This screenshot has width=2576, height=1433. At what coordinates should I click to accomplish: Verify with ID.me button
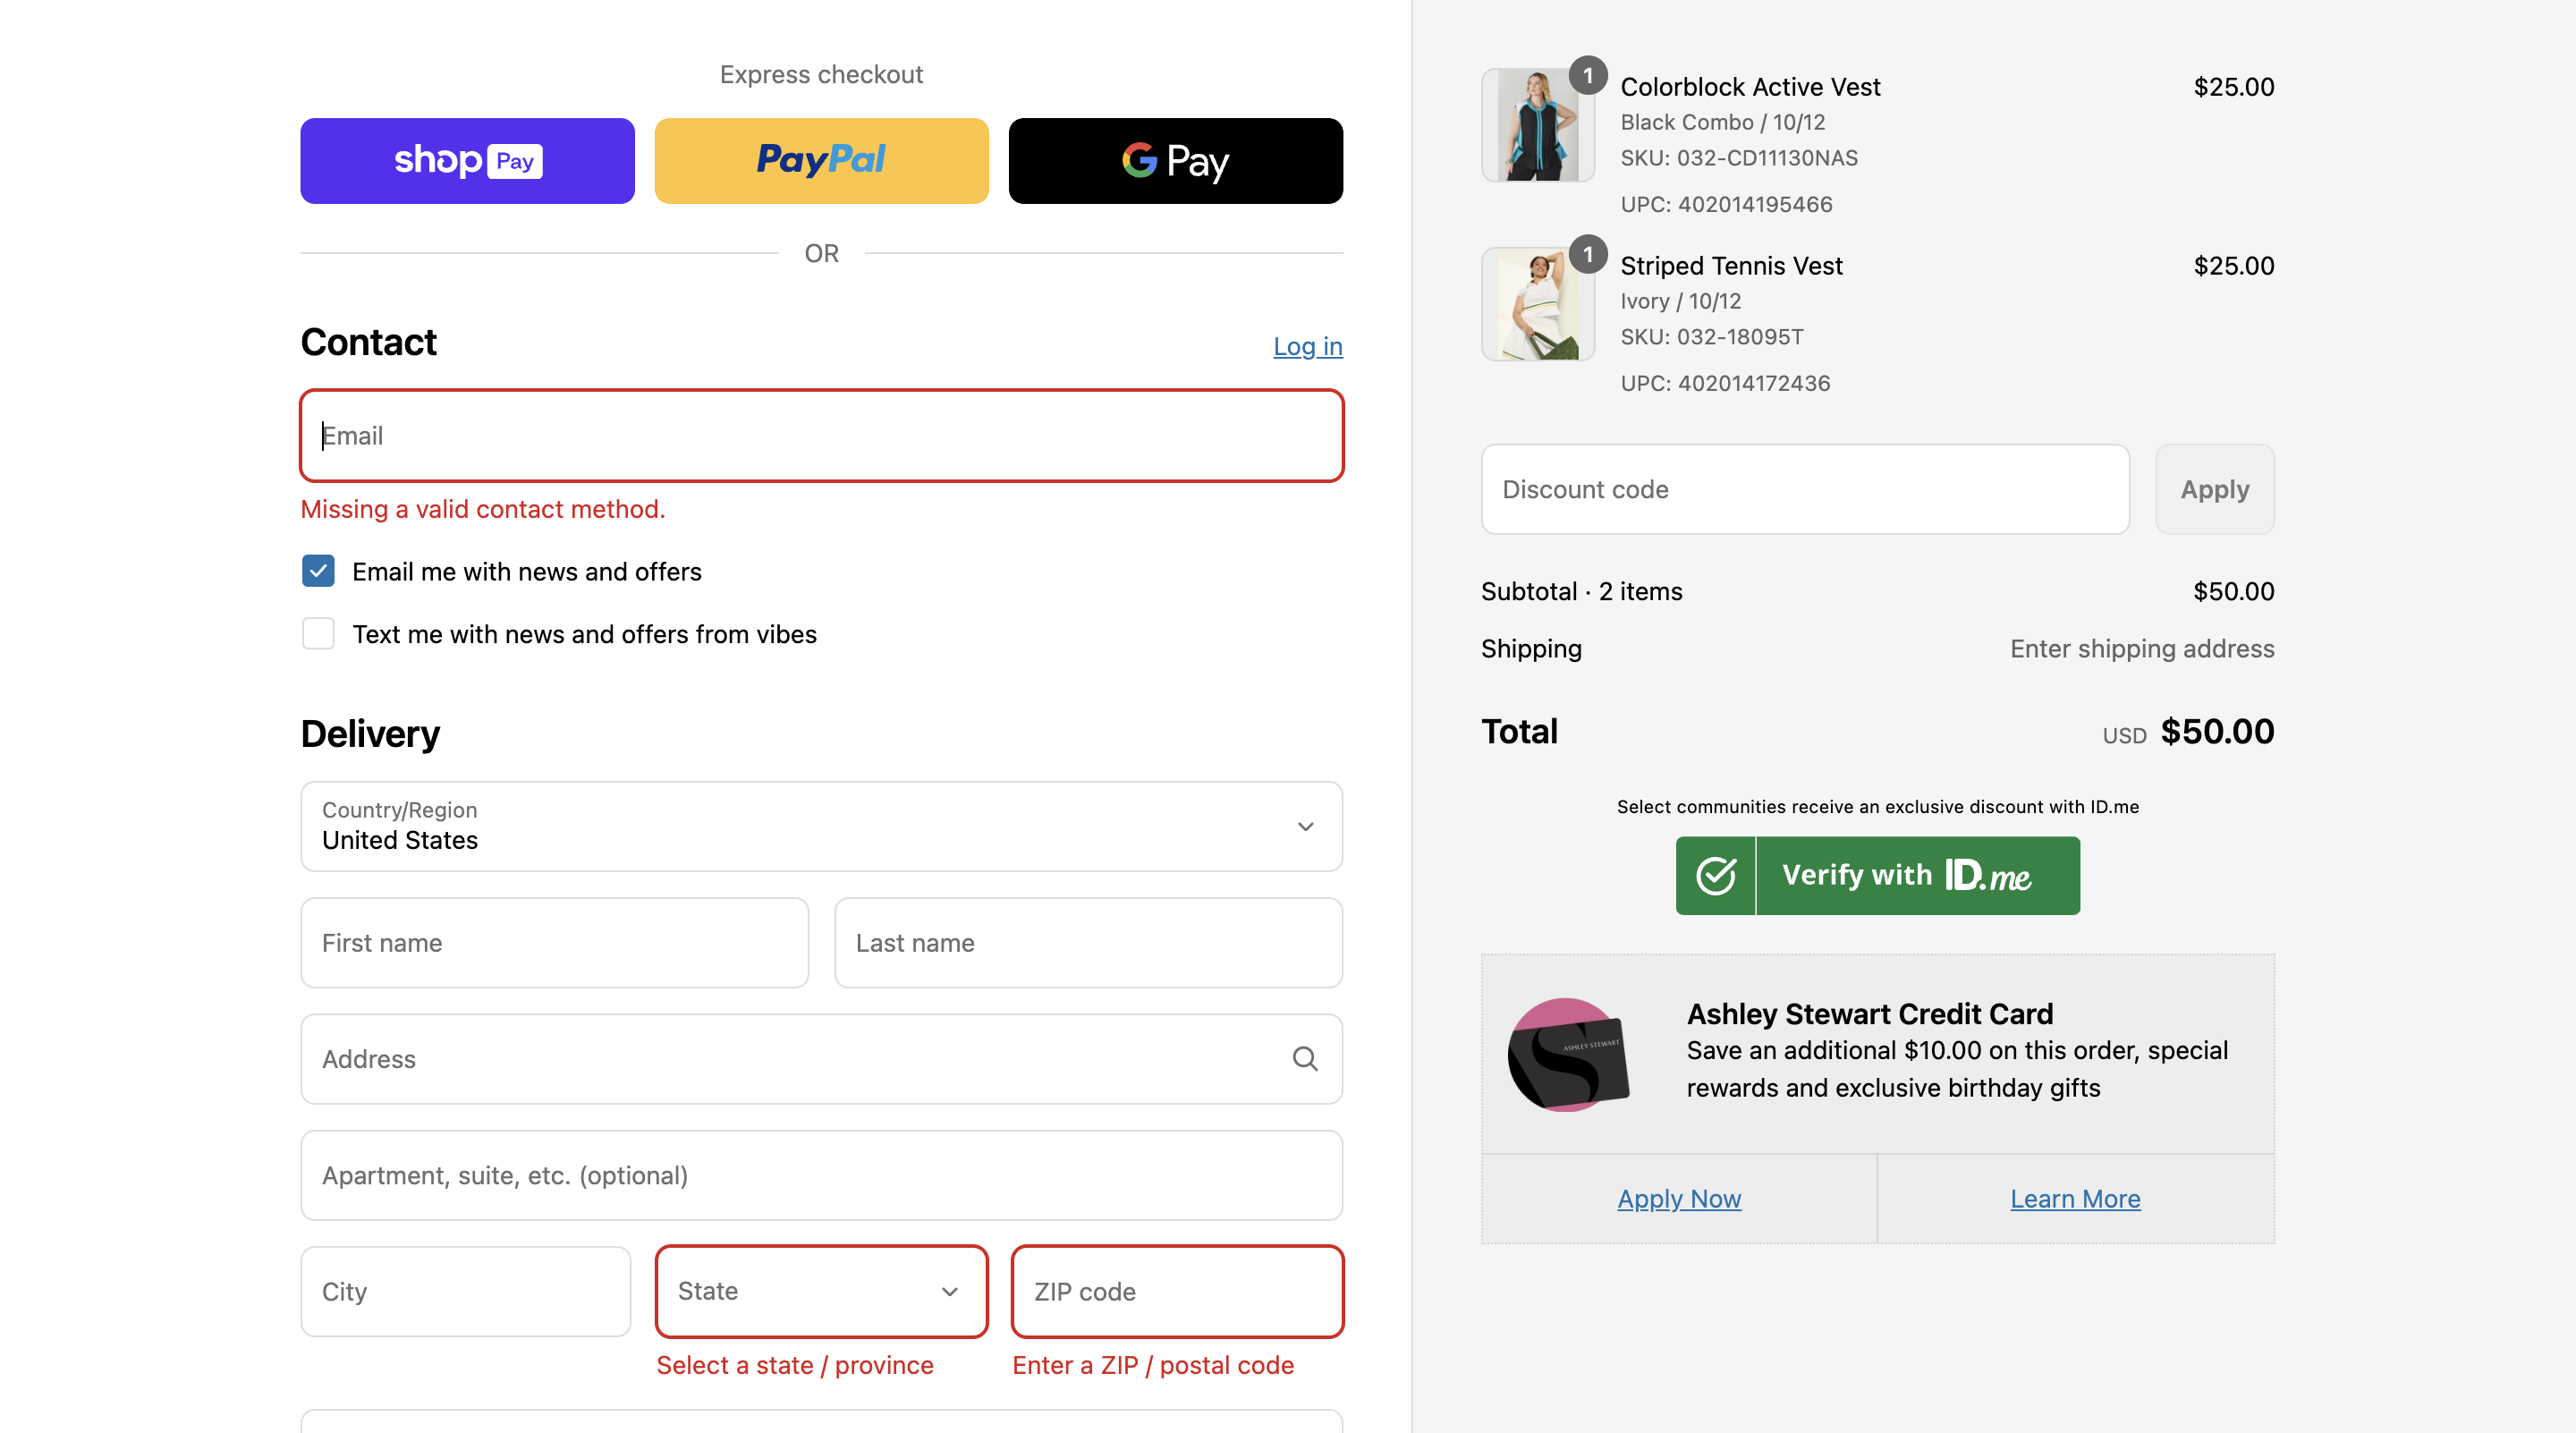tap(1877, 875)
